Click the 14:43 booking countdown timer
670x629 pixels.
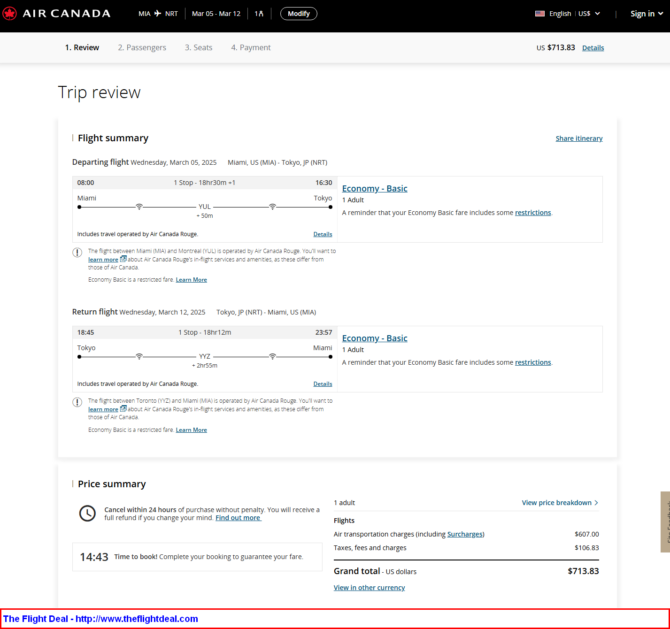pyautogui.click(x=94, y=557)
